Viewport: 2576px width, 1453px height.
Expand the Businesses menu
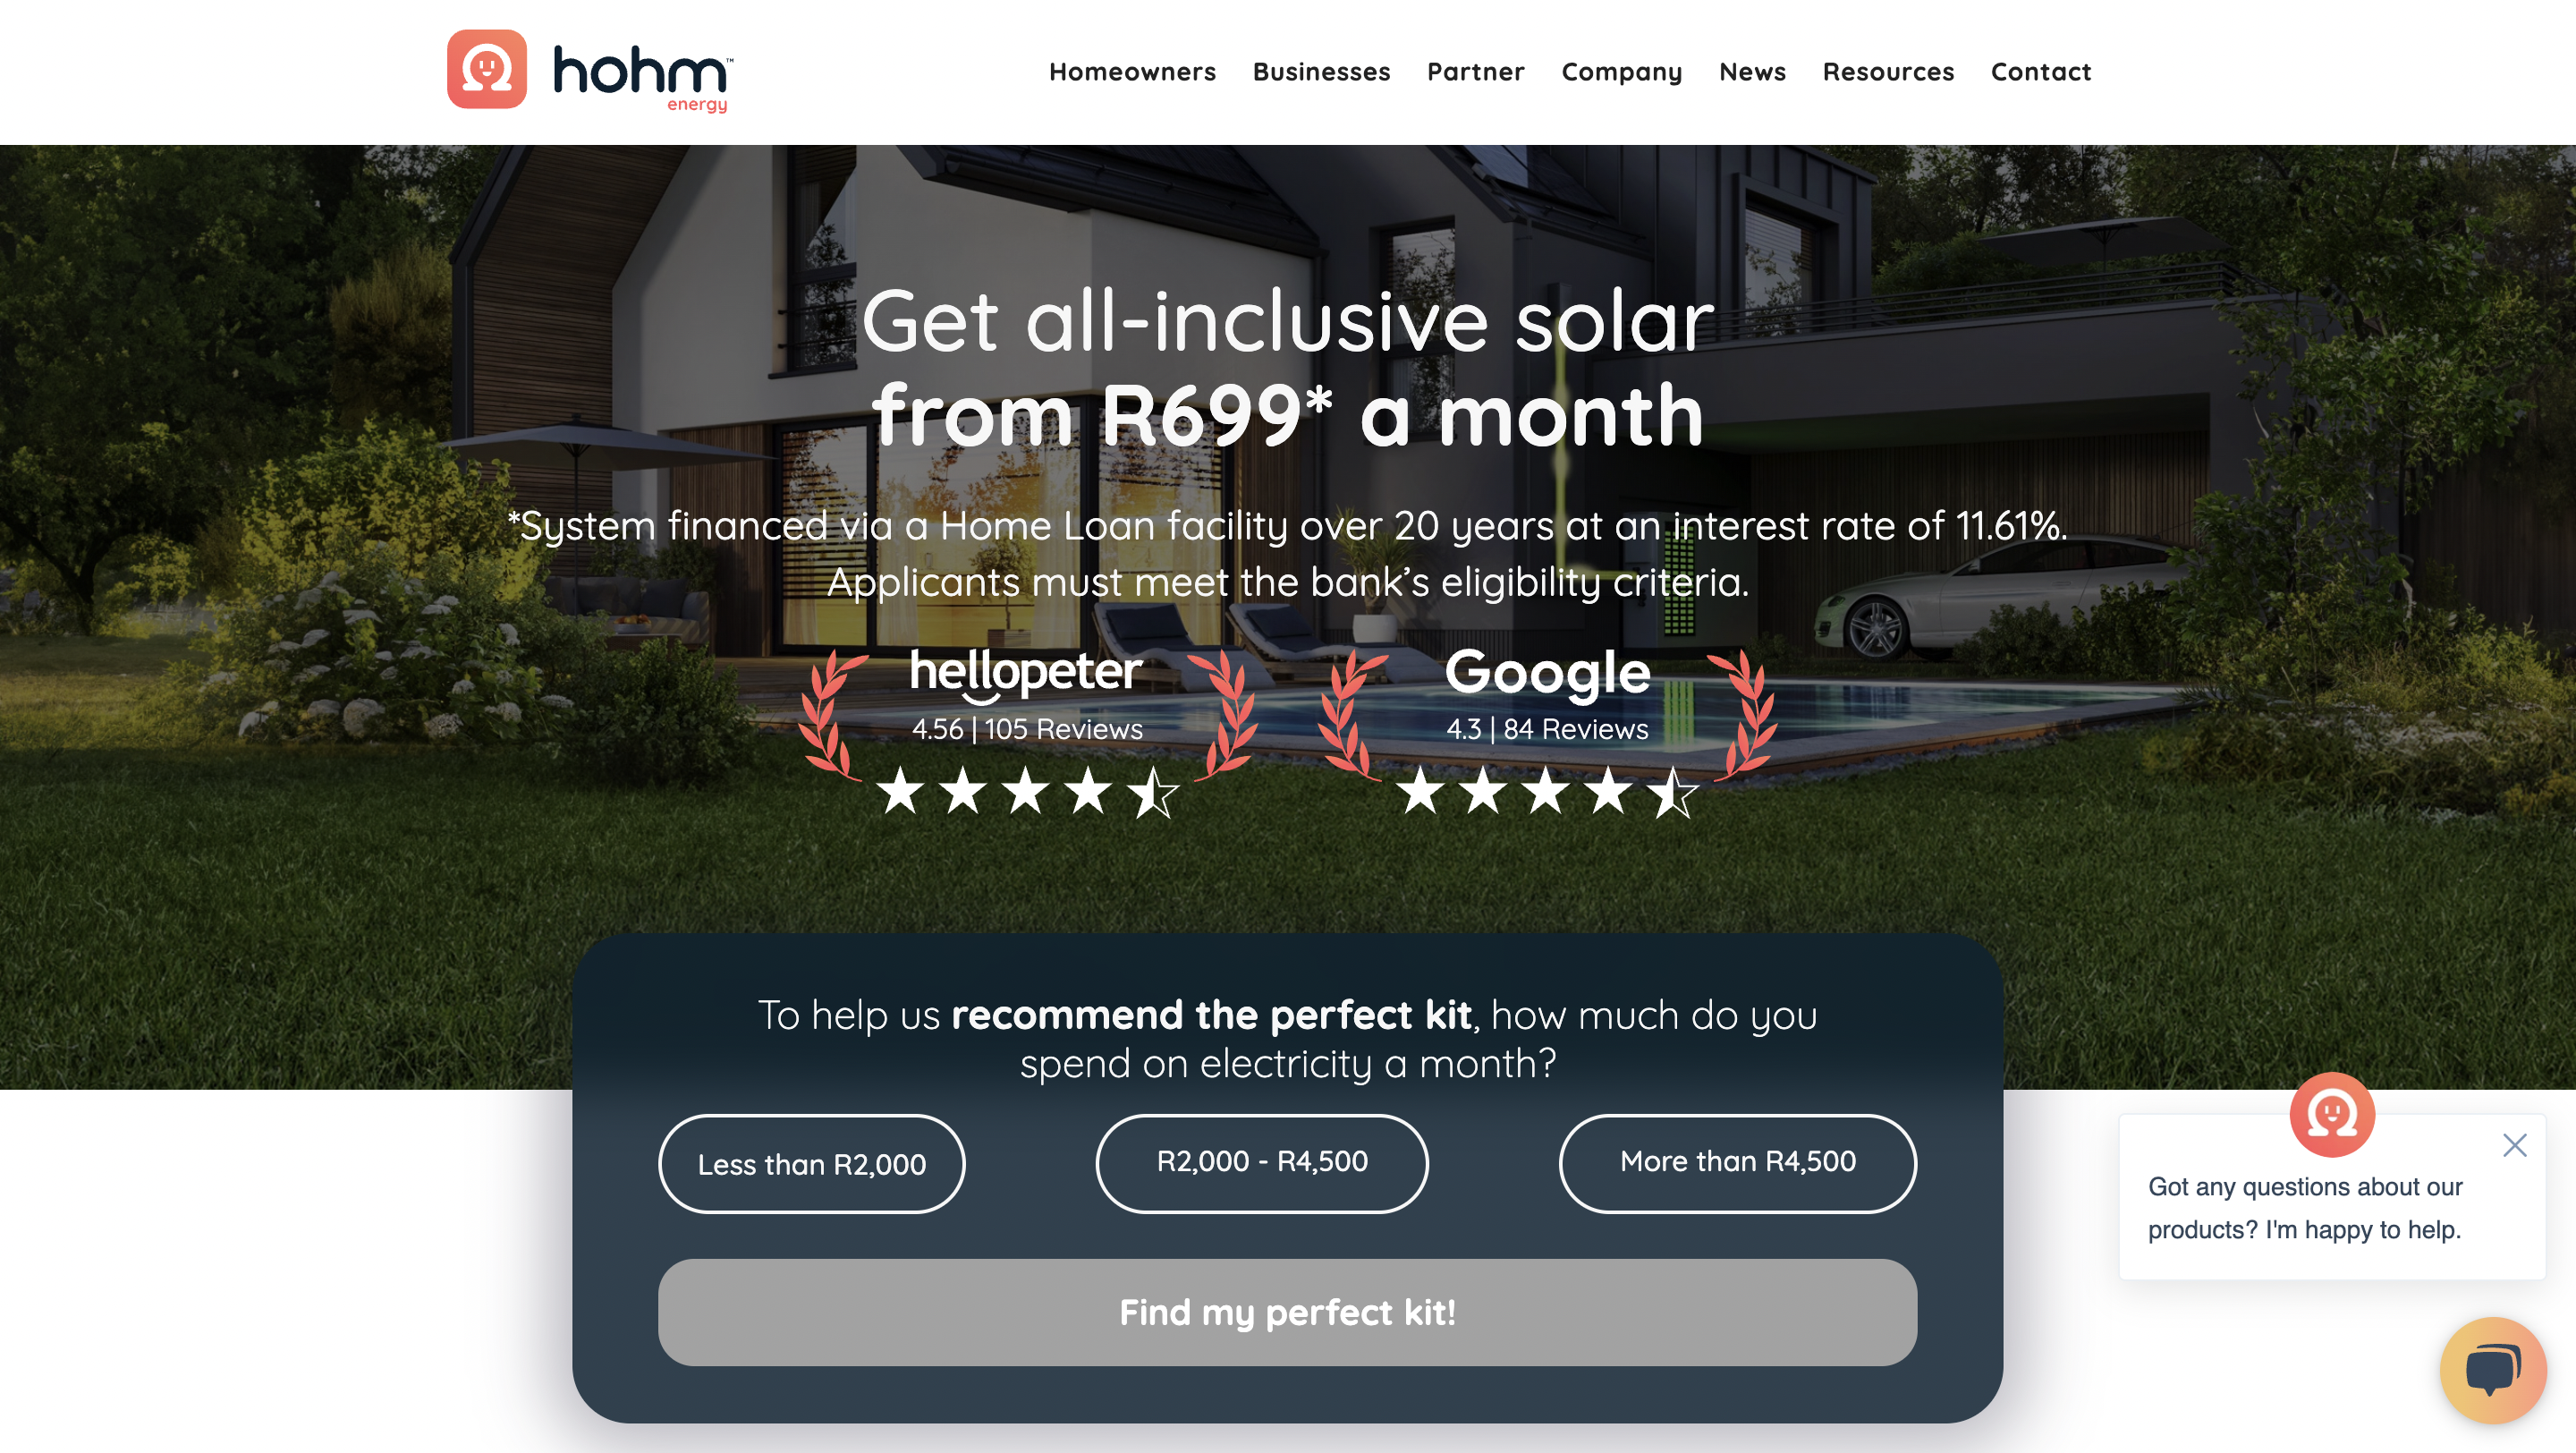point(1321,72)
